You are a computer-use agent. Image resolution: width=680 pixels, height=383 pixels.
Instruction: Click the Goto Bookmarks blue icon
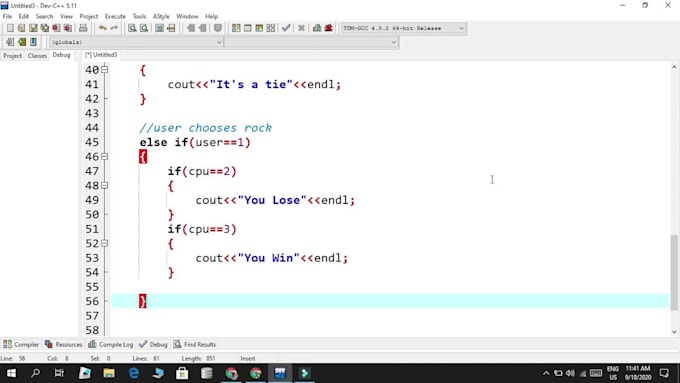[x=33, y=42]
